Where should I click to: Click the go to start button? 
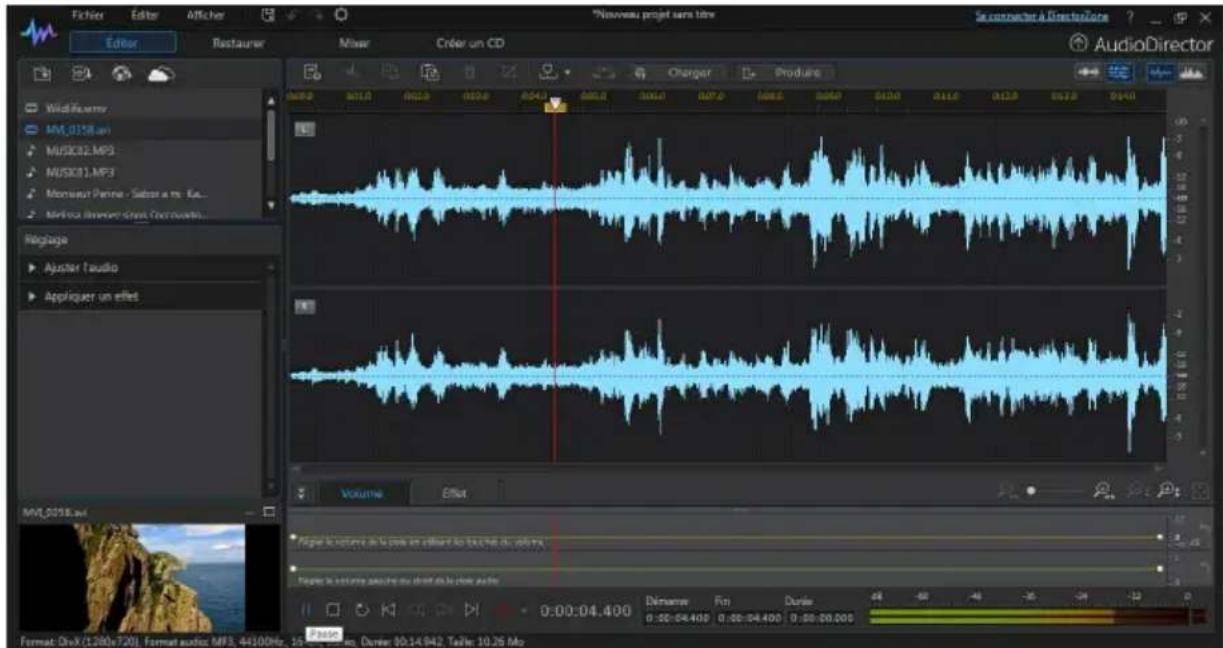[x=388, y=609]
